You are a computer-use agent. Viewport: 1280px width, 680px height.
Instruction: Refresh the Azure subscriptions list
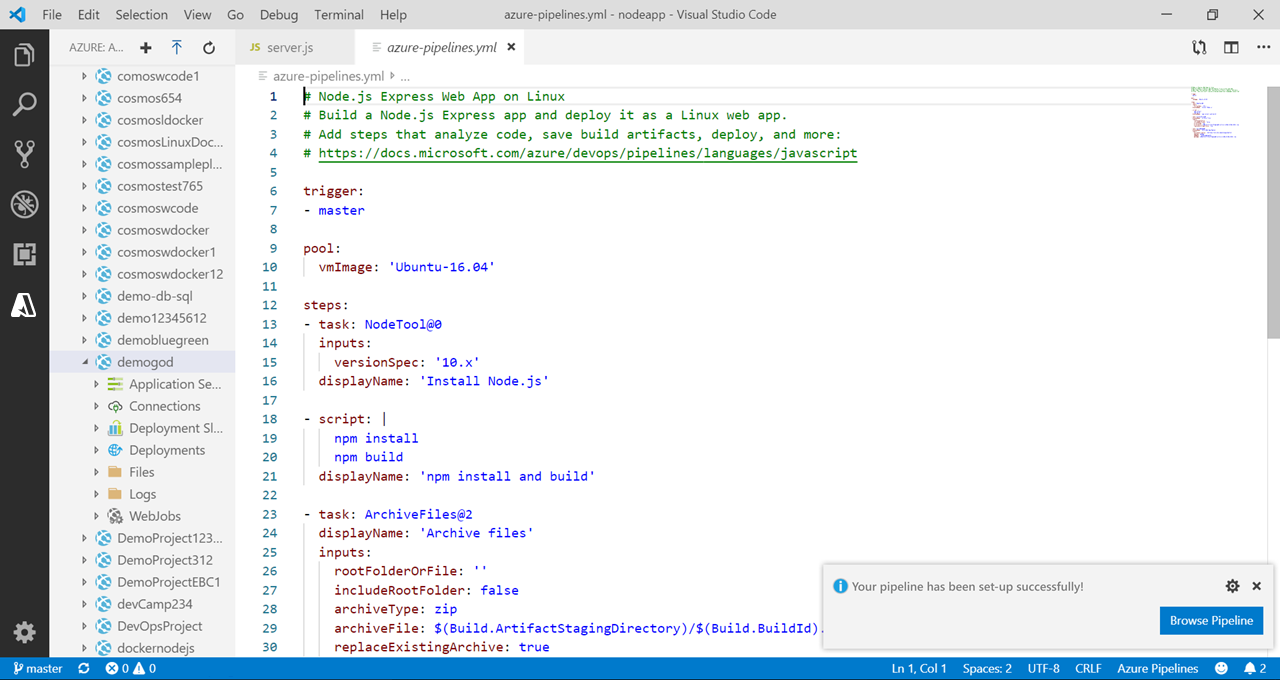[x=209, y=47]
